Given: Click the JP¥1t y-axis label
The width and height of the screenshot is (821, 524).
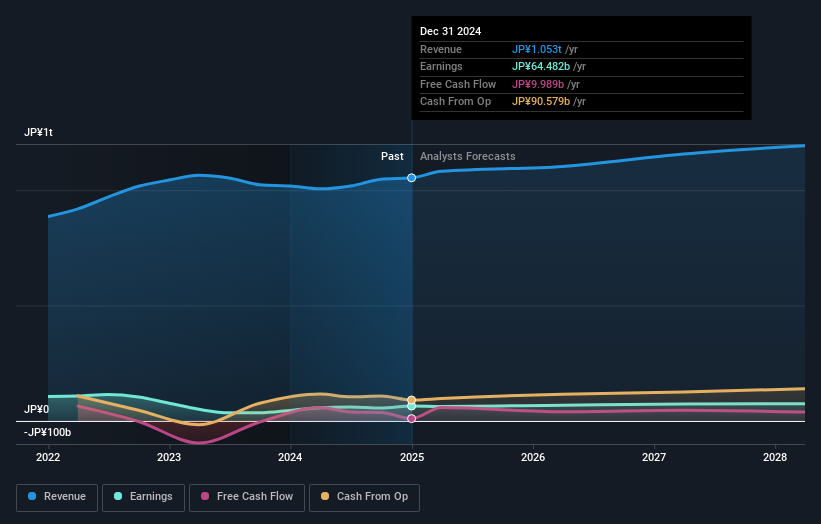Looking at the screenshot, I should 38,132.
